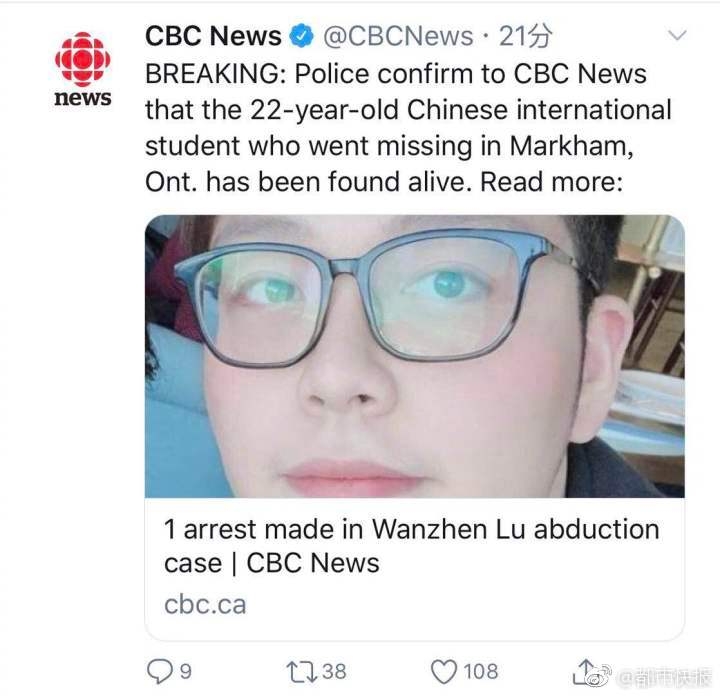Click the blue verified badge

click(300, 36)
